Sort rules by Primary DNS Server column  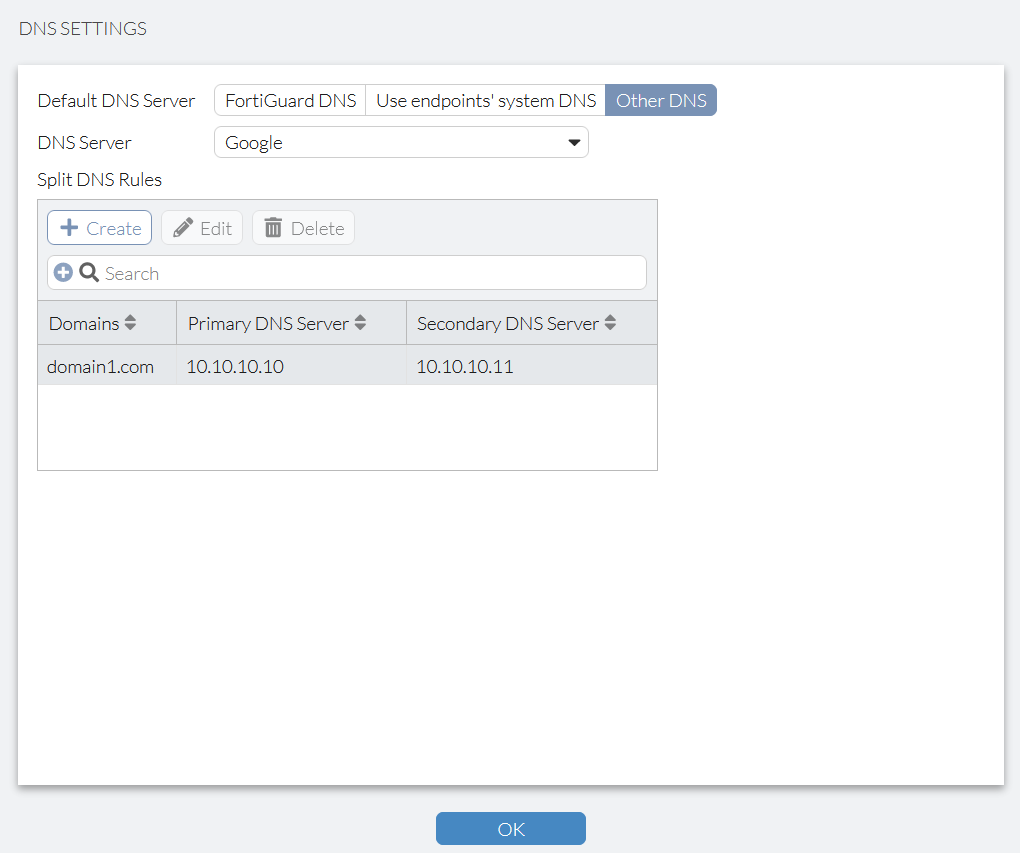coord(360,322)
